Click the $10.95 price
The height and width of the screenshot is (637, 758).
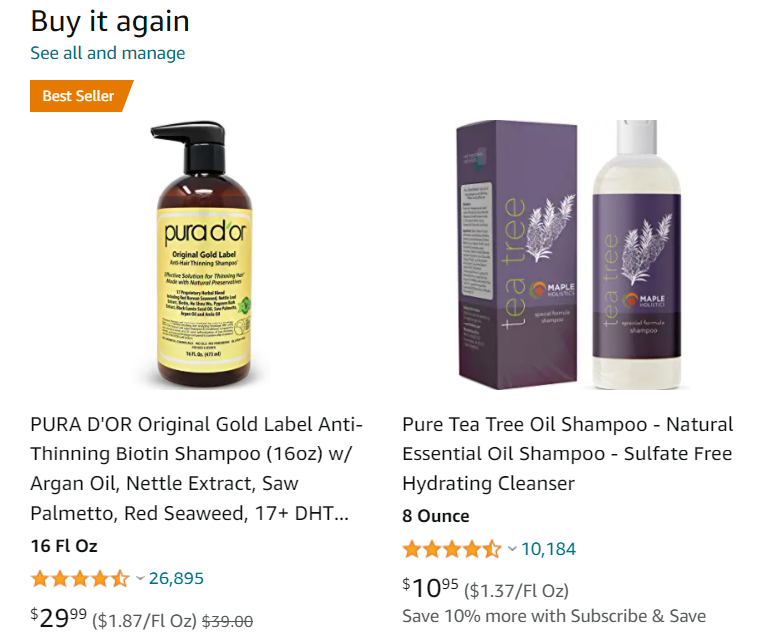tap(430, 588)
